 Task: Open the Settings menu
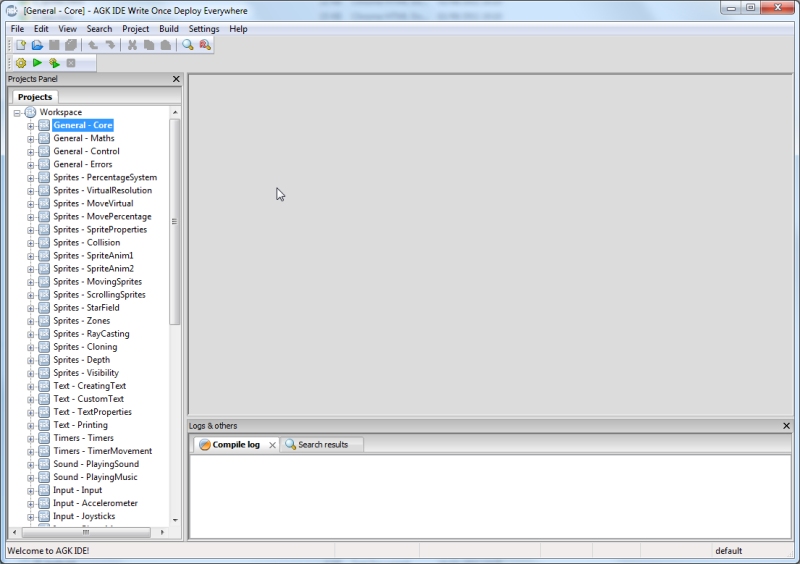pyautogui.click(x=204, y=29)
